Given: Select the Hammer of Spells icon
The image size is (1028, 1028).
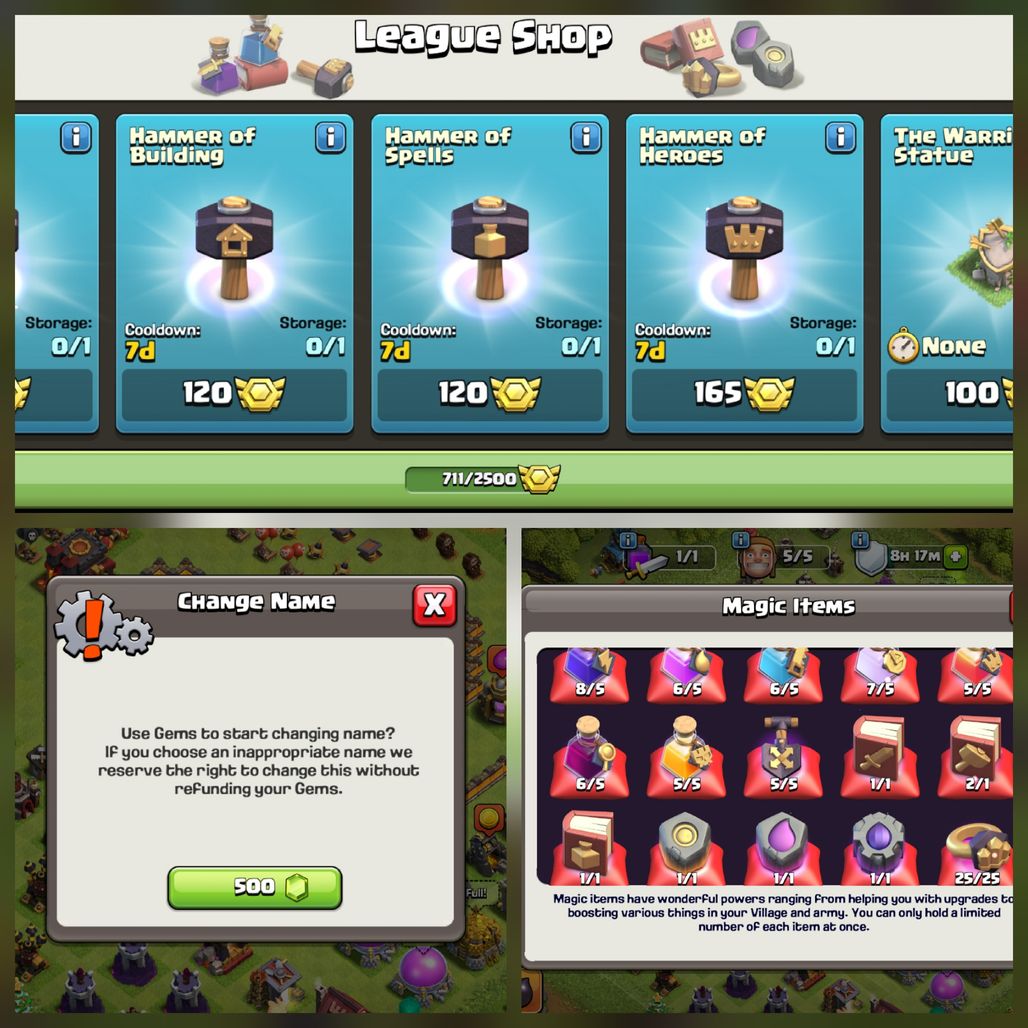Looking at the screenshot, I should click(490, 247).
